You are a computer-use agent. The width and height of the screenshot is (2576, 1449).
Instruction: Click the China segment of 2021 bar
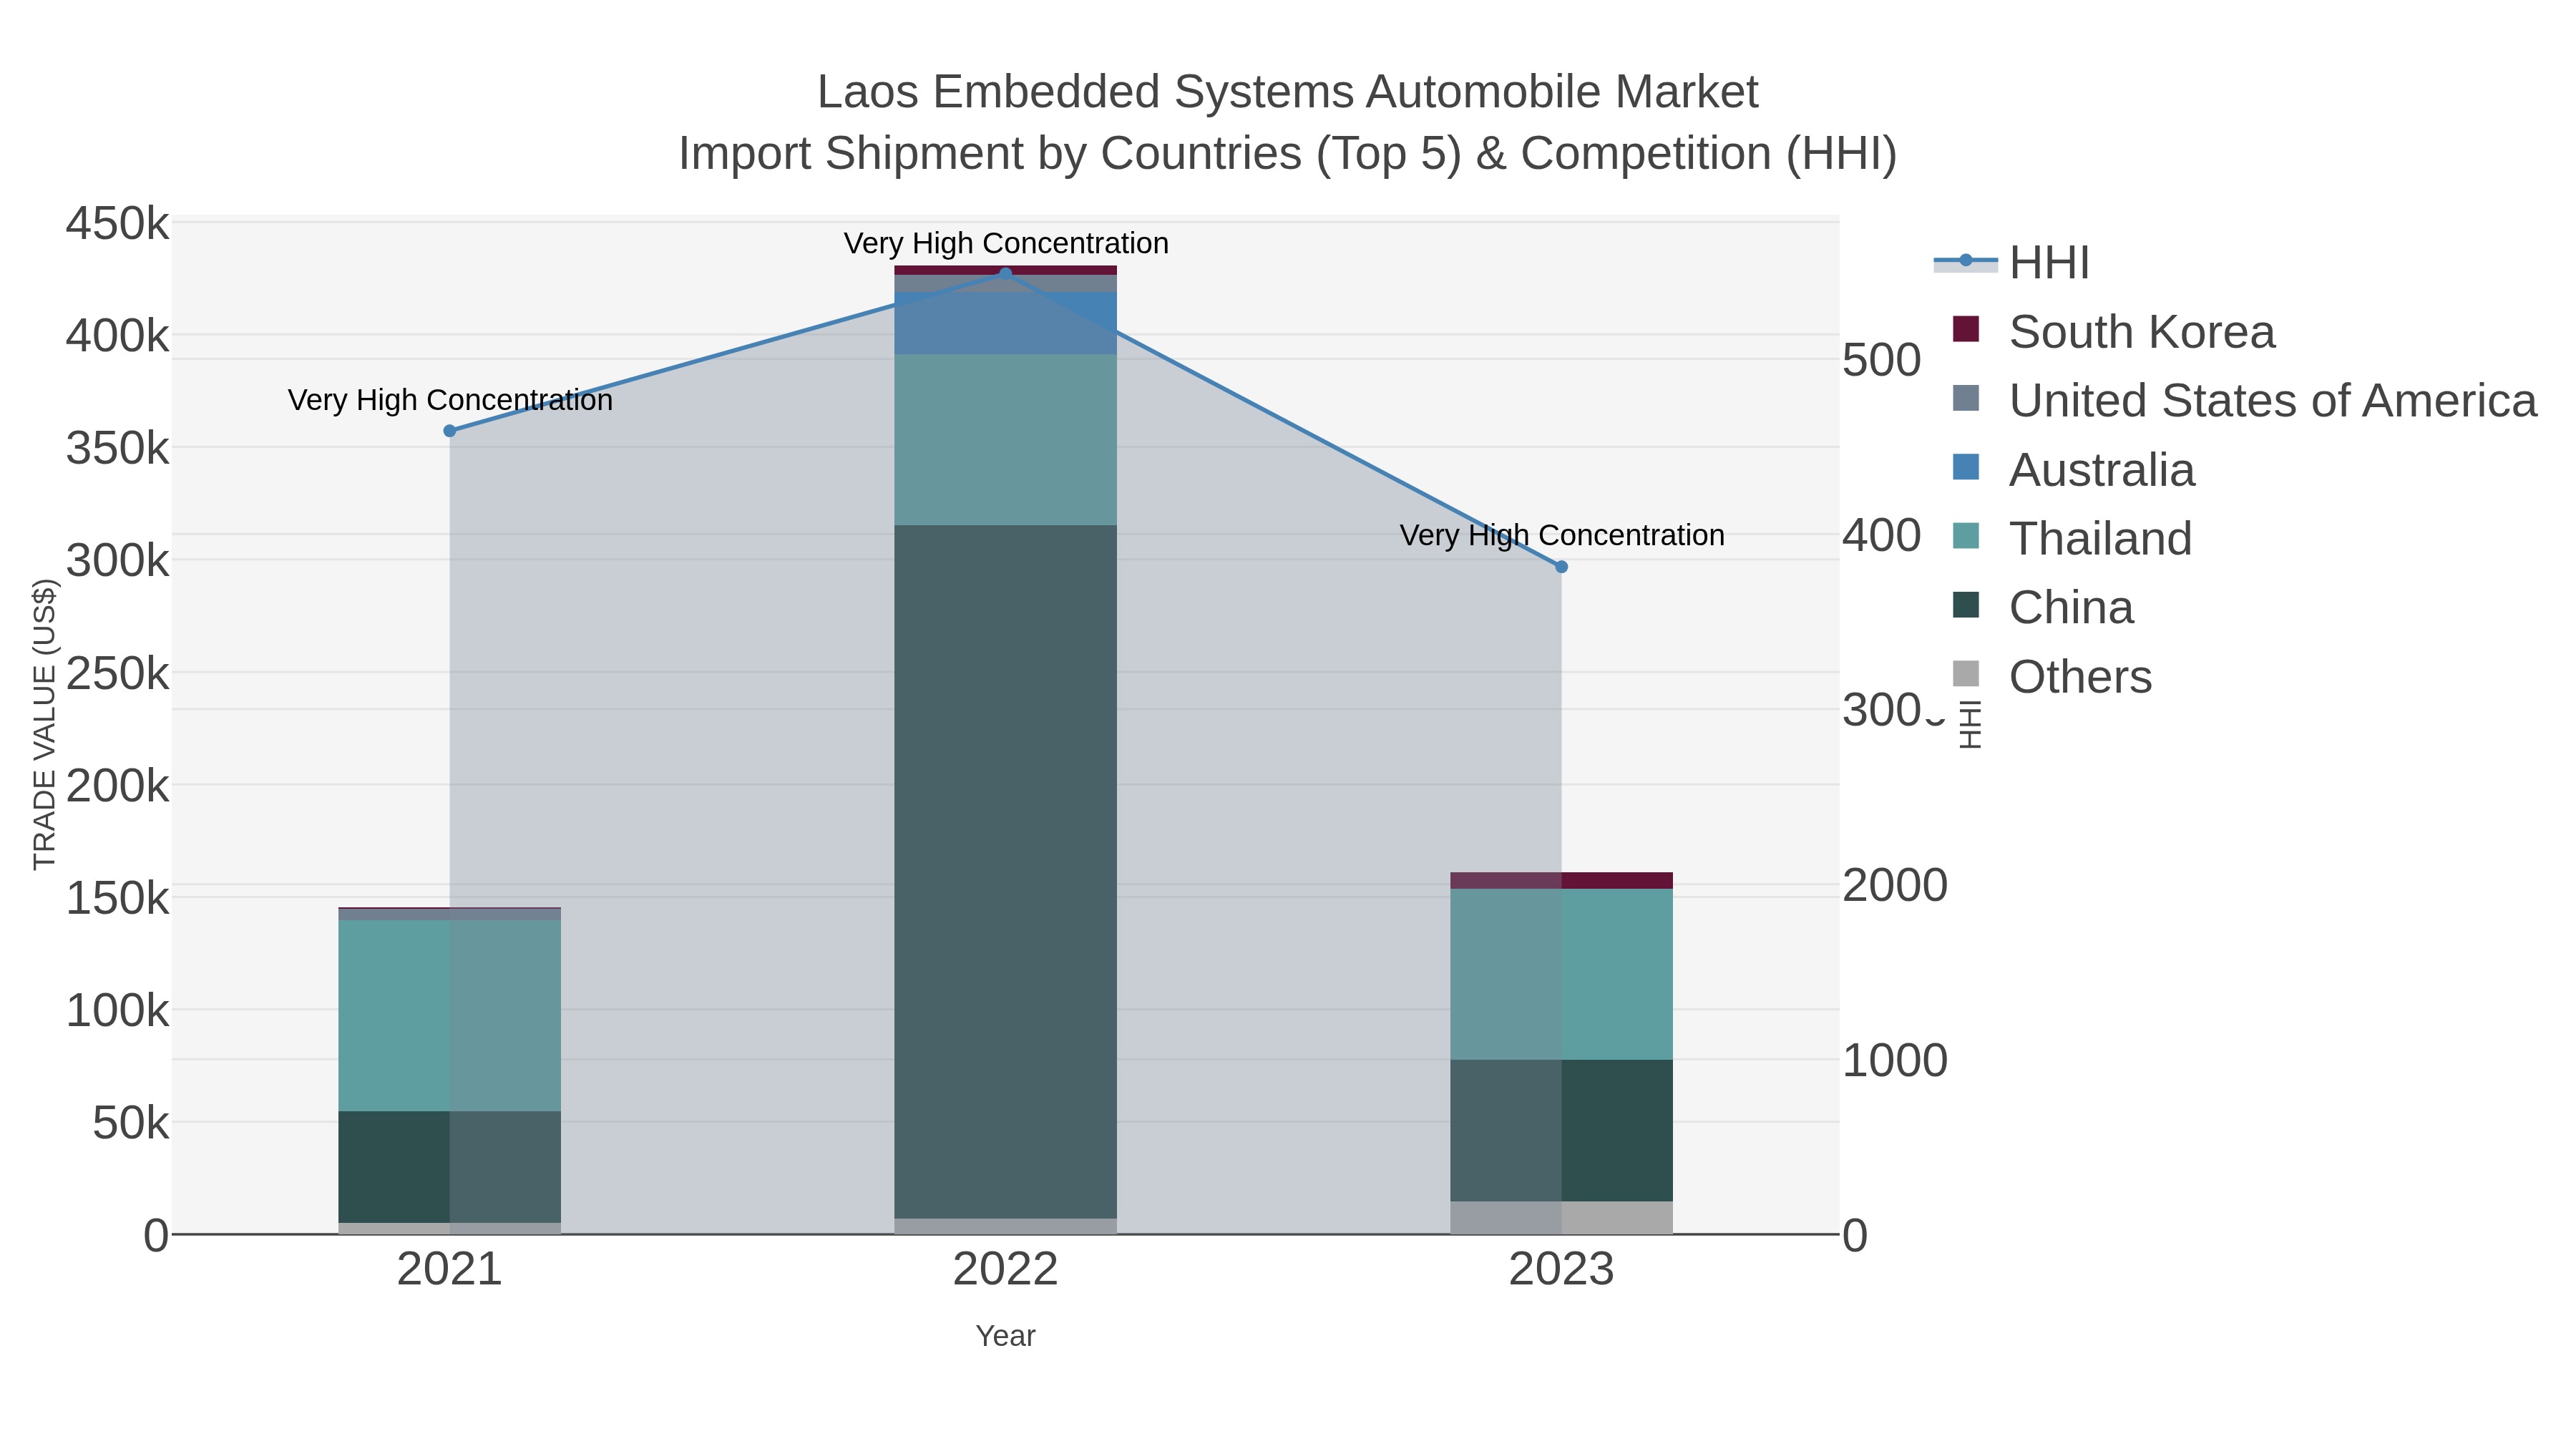450,1167
